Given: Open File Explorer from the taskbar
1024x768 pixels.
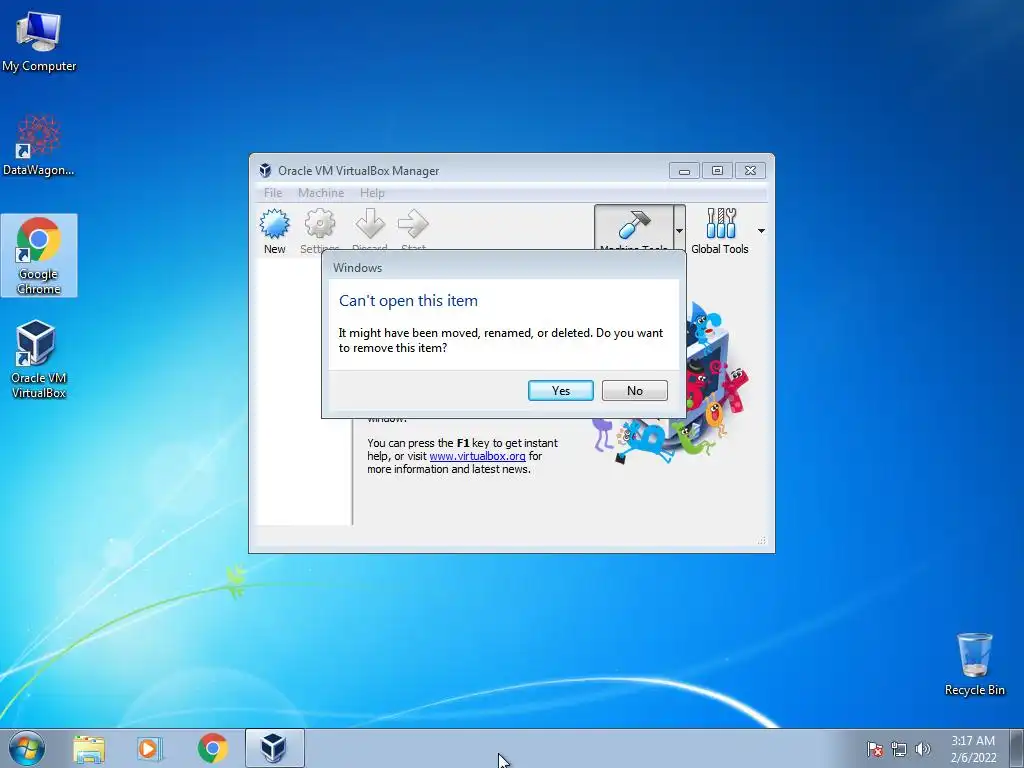Looking at the screenshot, I should pyautogui.click(x=89, y=748).
